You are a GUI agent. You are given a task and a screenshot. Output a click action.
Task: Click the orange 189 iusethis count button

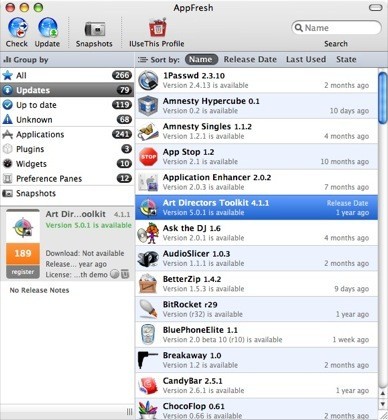pyautogui.click(x=23, y=253)
